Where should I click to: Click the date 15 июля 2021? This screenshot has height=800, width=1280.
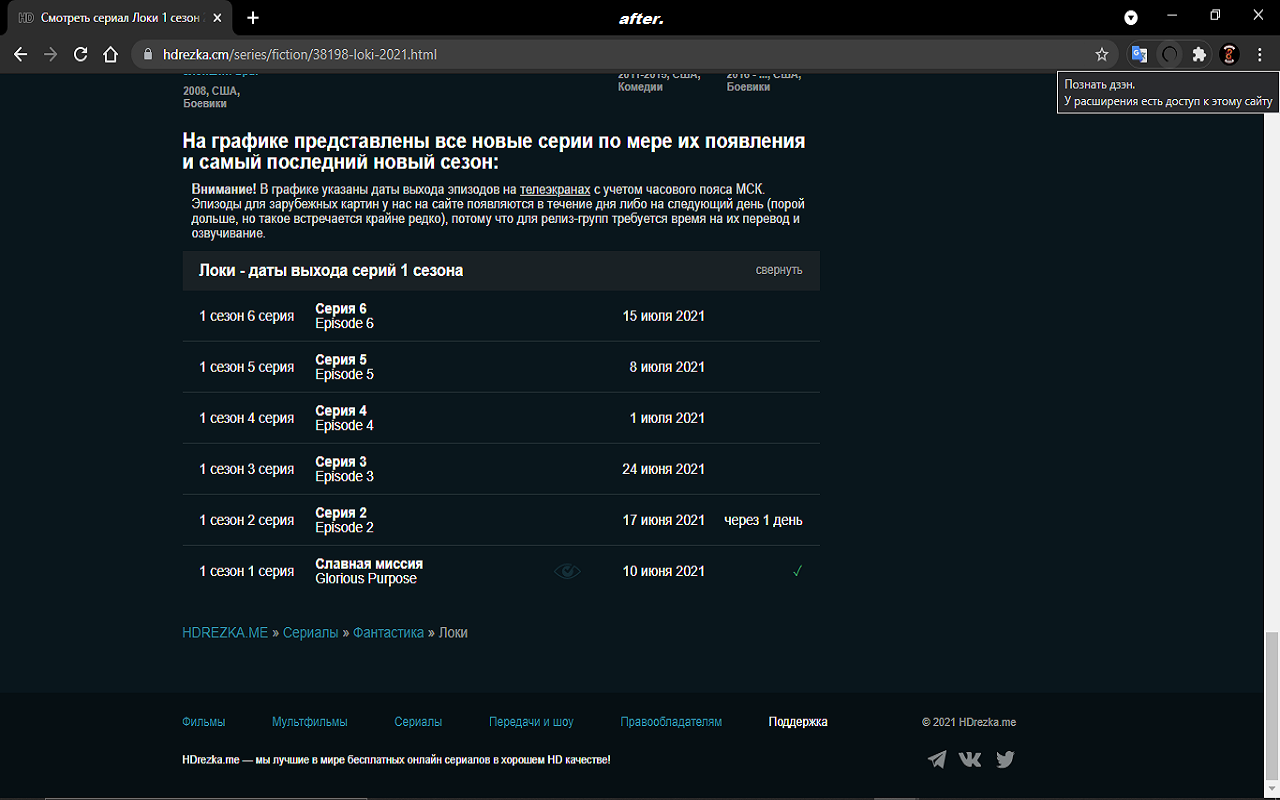pos(663,316)
